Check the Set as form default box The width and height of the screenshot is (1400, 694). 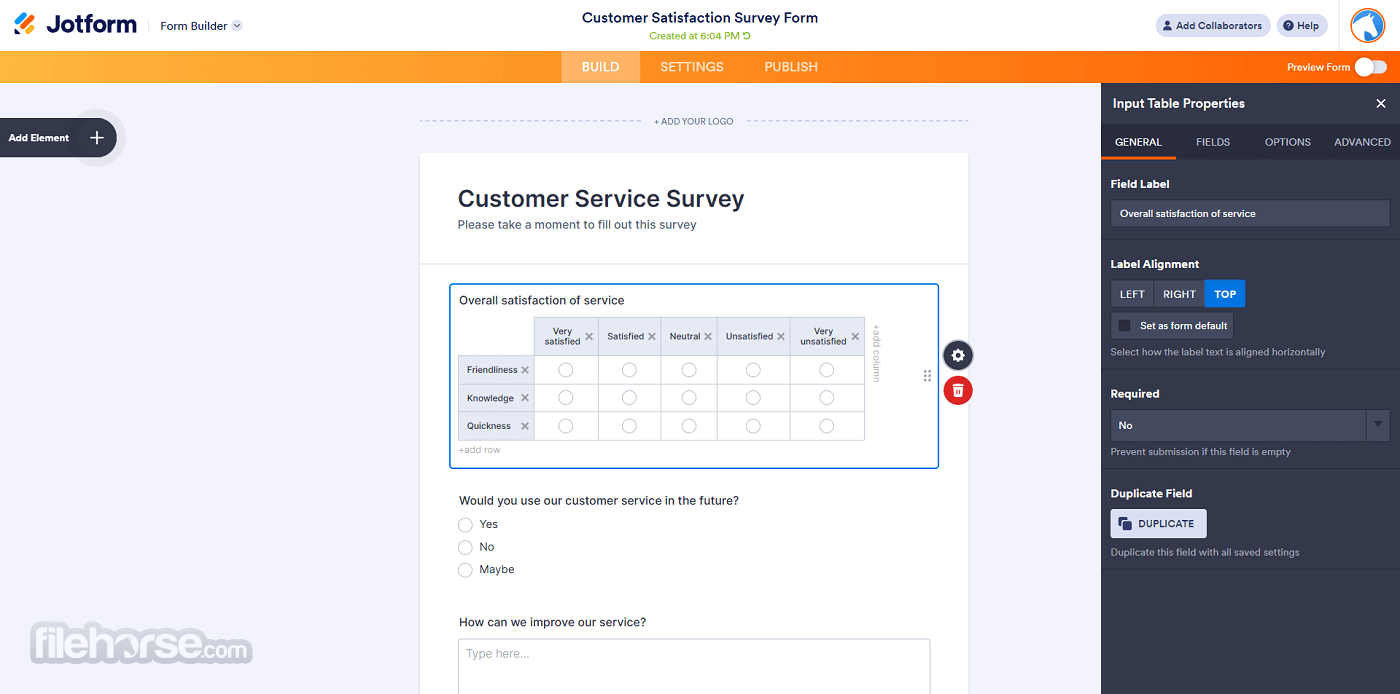click(1124, 326)
